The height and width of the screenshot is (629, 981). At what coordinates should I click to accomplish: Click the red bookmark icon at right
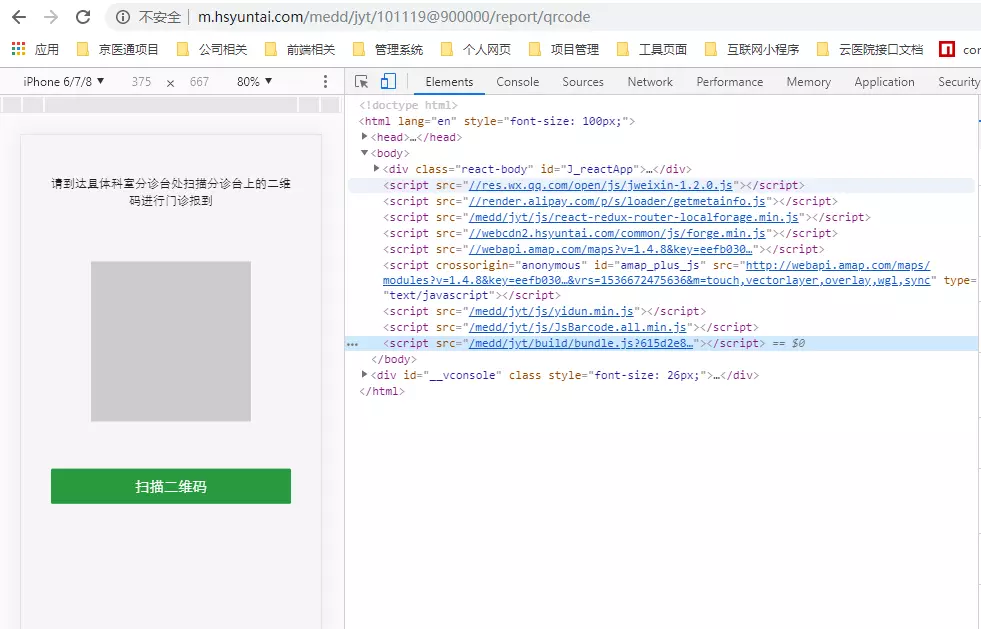947,49
